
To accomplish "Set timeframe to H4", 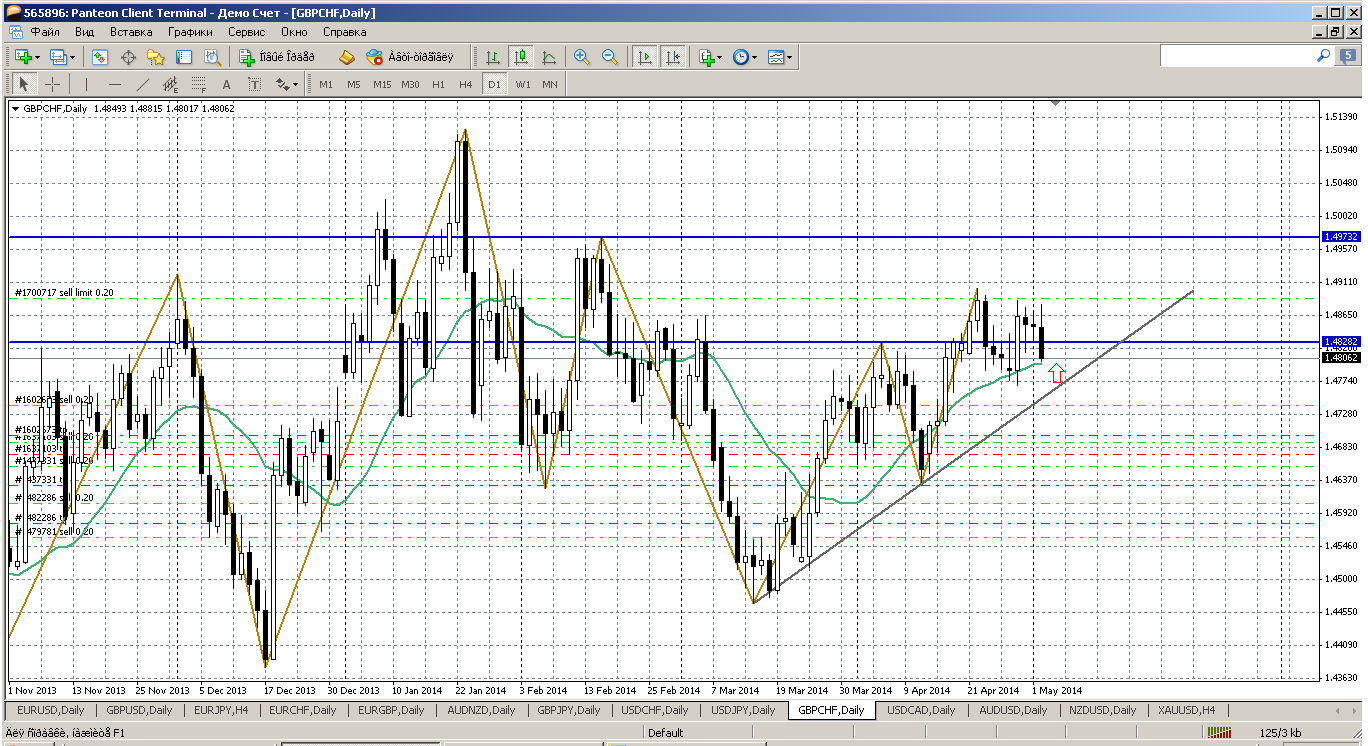I will [465, 85].
